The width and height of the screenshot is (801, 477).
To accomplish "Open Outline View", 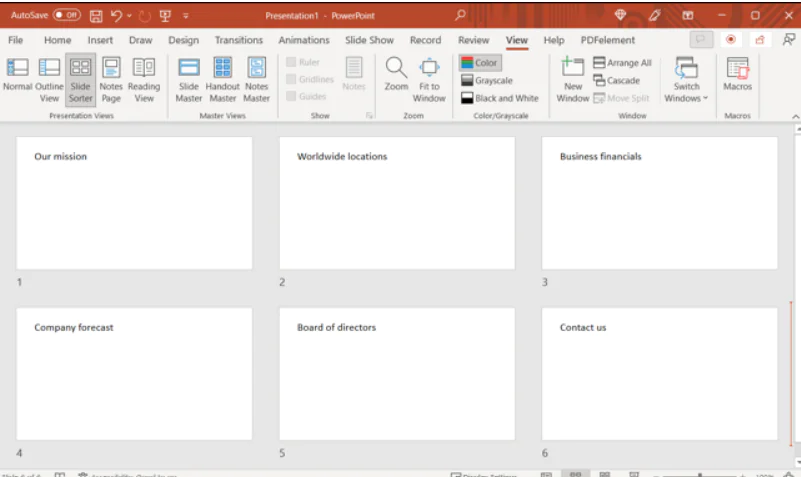I will tap(49, 78).
